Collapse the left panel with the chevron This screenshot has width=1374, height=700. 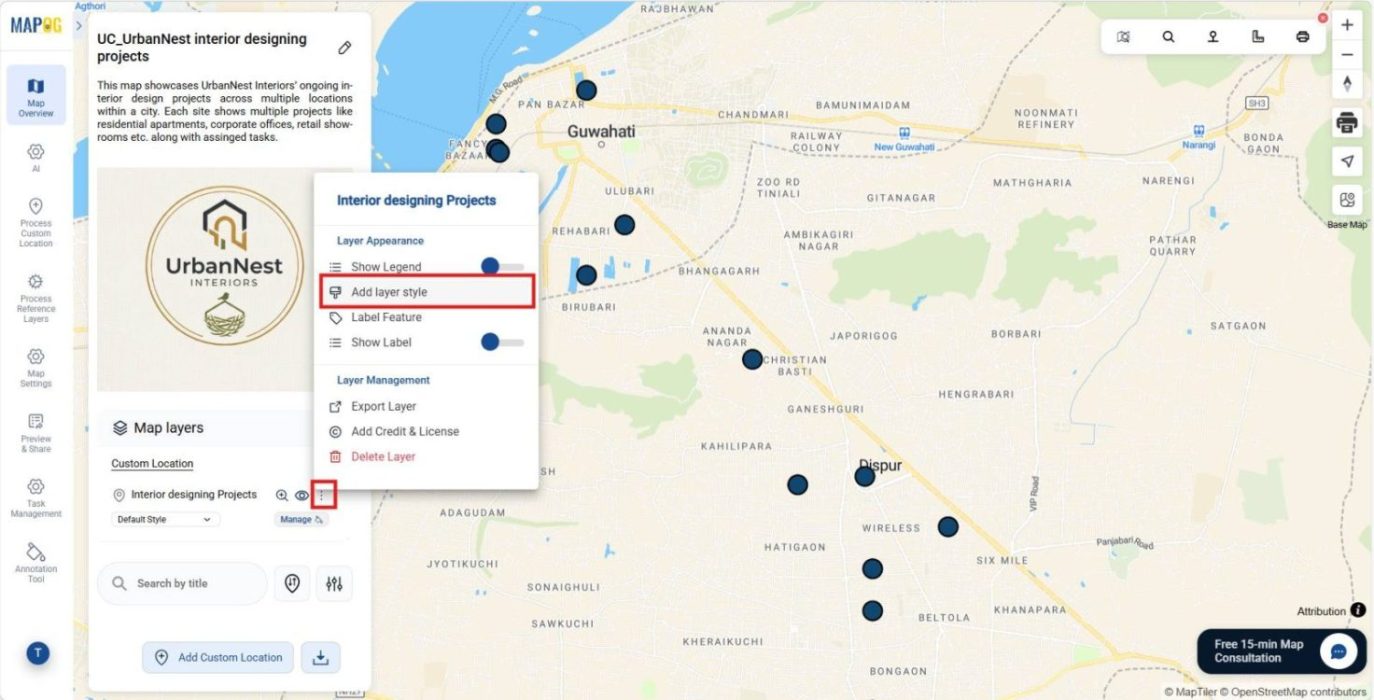click(x=78, y=26)
